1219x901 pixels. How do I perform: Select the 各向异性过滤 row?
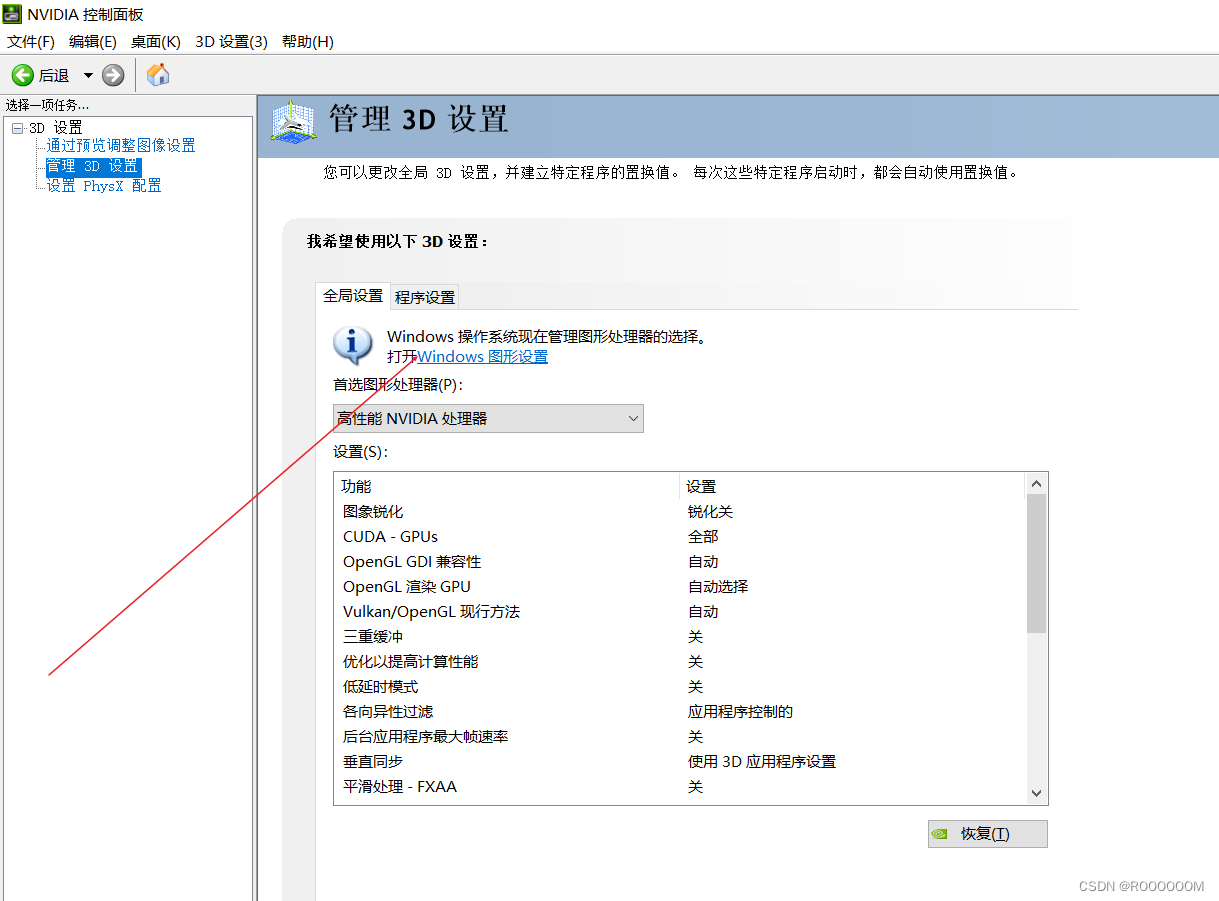pyautogui.click(x=681, y=711)
